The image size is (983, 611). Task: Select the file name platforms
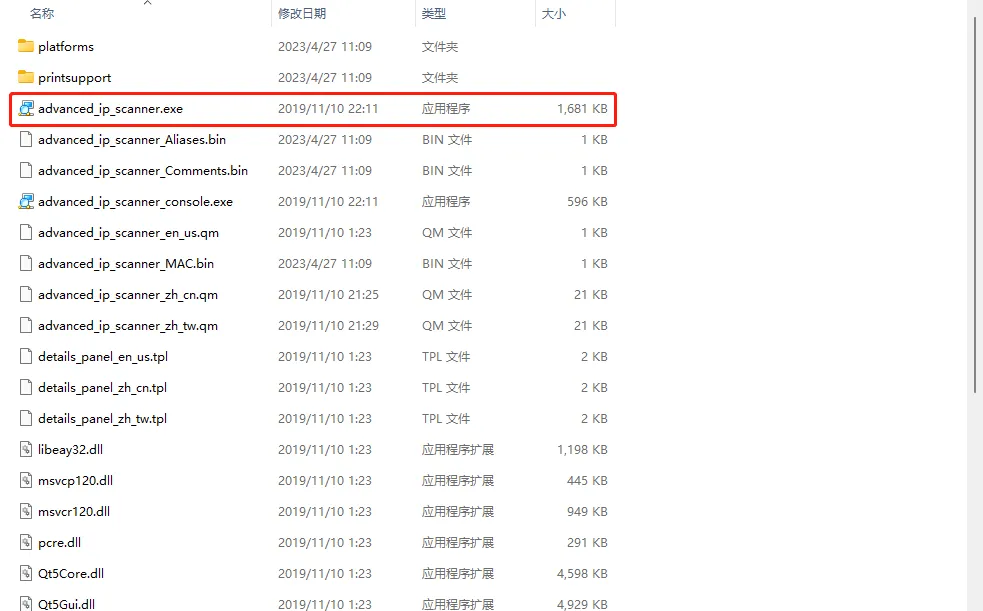coord(66,46)
